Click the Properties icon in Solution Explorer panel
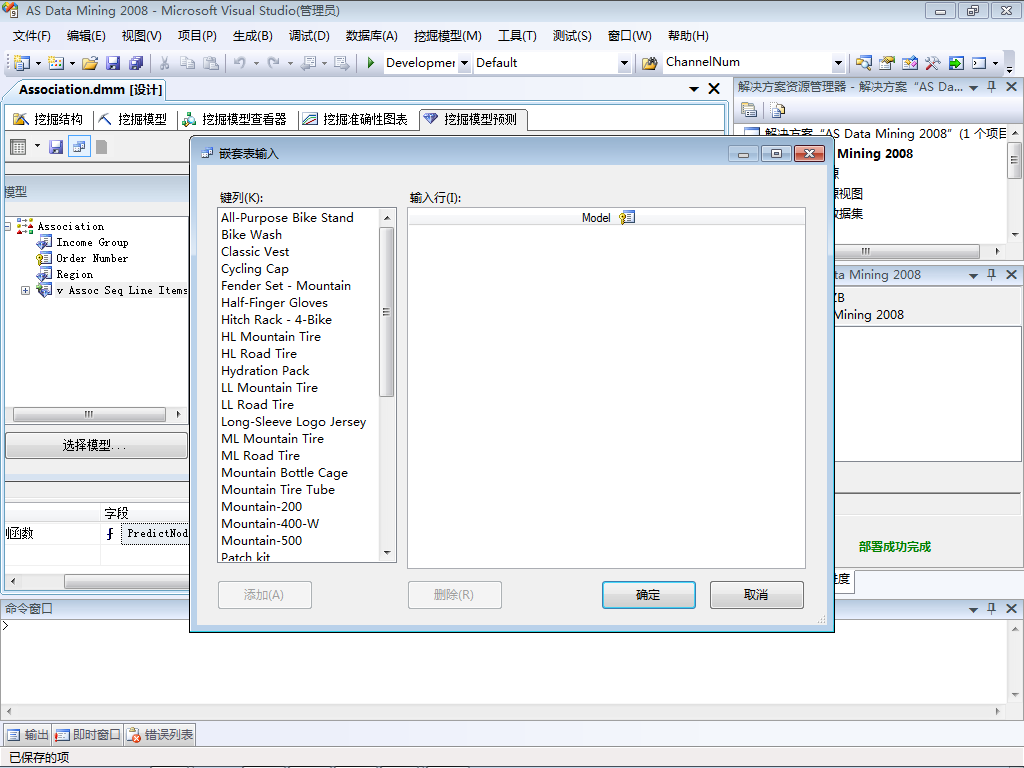 click(x=749, y=110)
